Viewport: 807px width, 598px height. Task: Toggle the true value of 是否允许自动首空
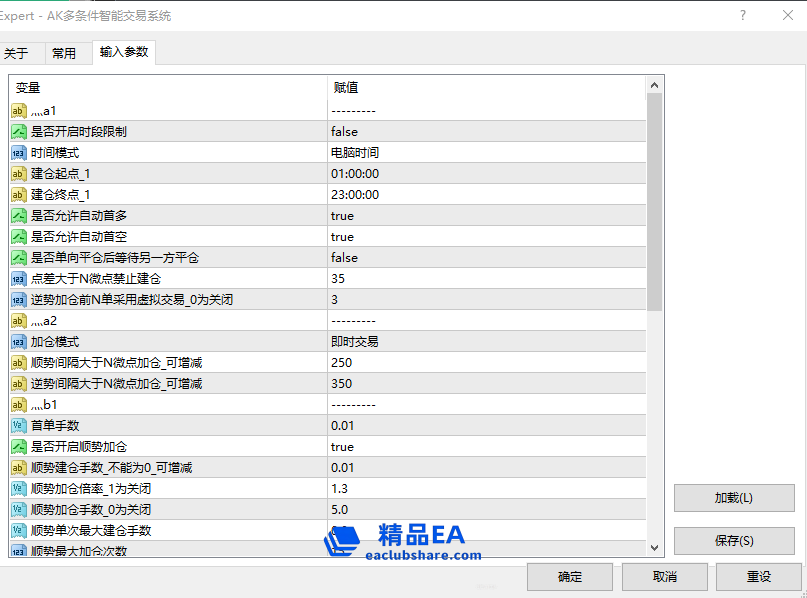pos(343,237)
